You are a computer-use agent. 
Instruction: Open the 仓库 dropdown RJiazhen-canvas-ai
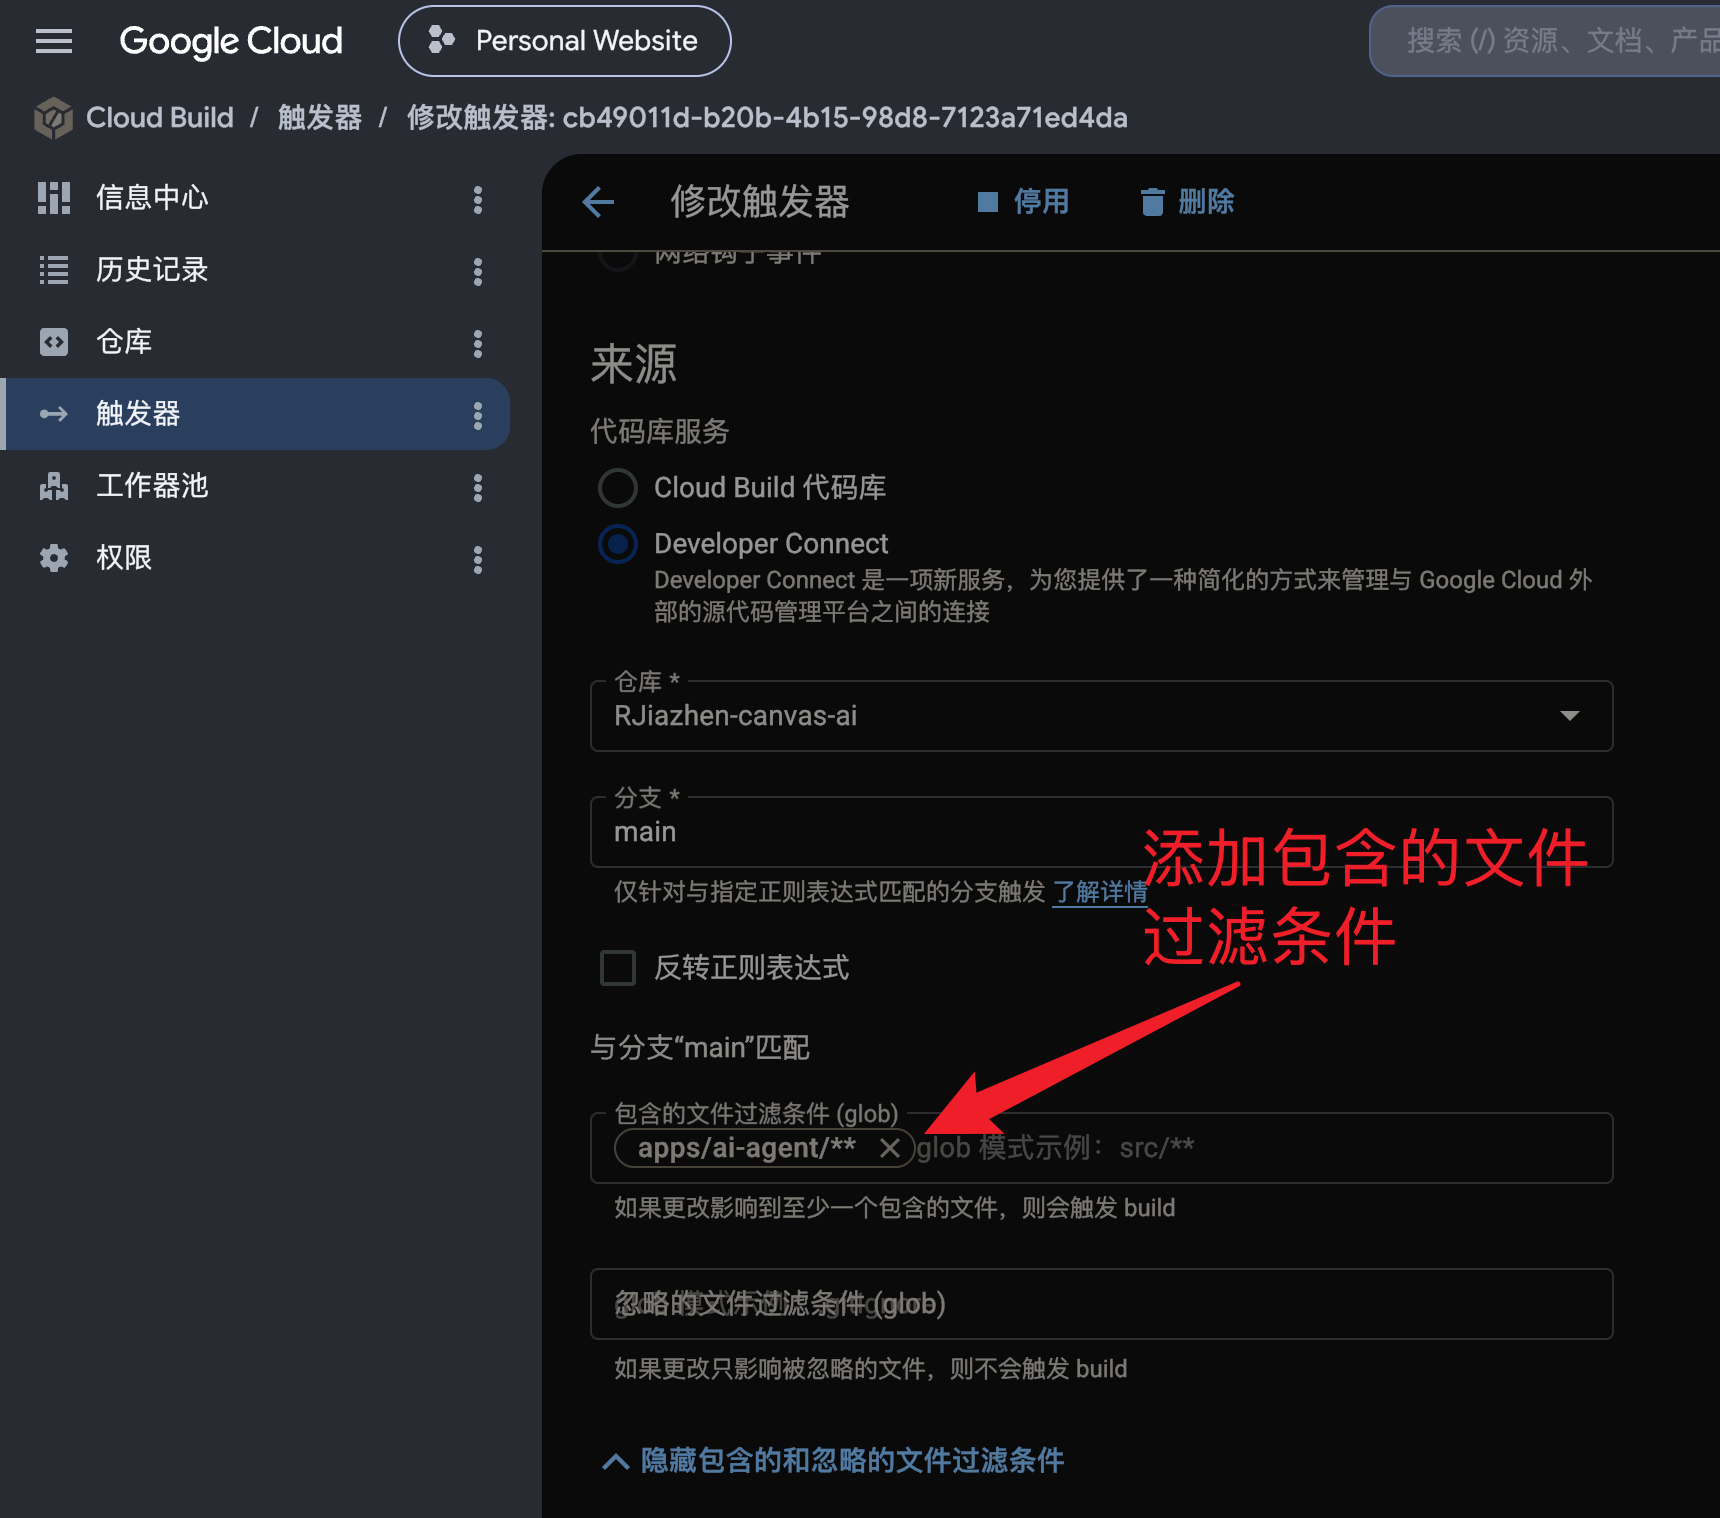click(1102, 716)
